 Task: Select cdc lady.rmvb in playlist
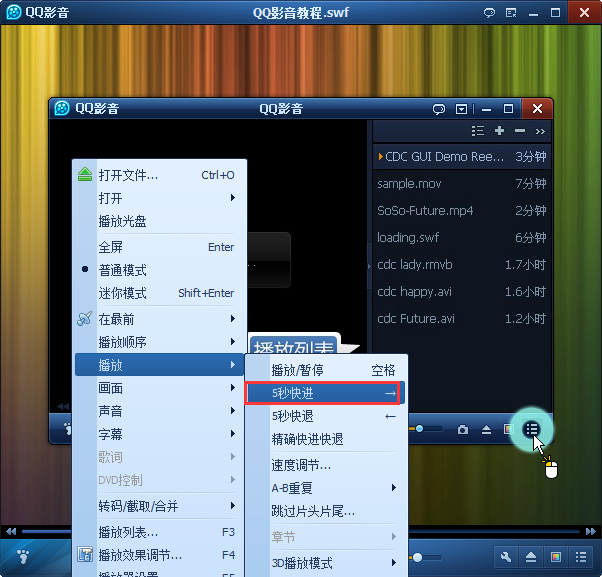click(x=462, y=265)
